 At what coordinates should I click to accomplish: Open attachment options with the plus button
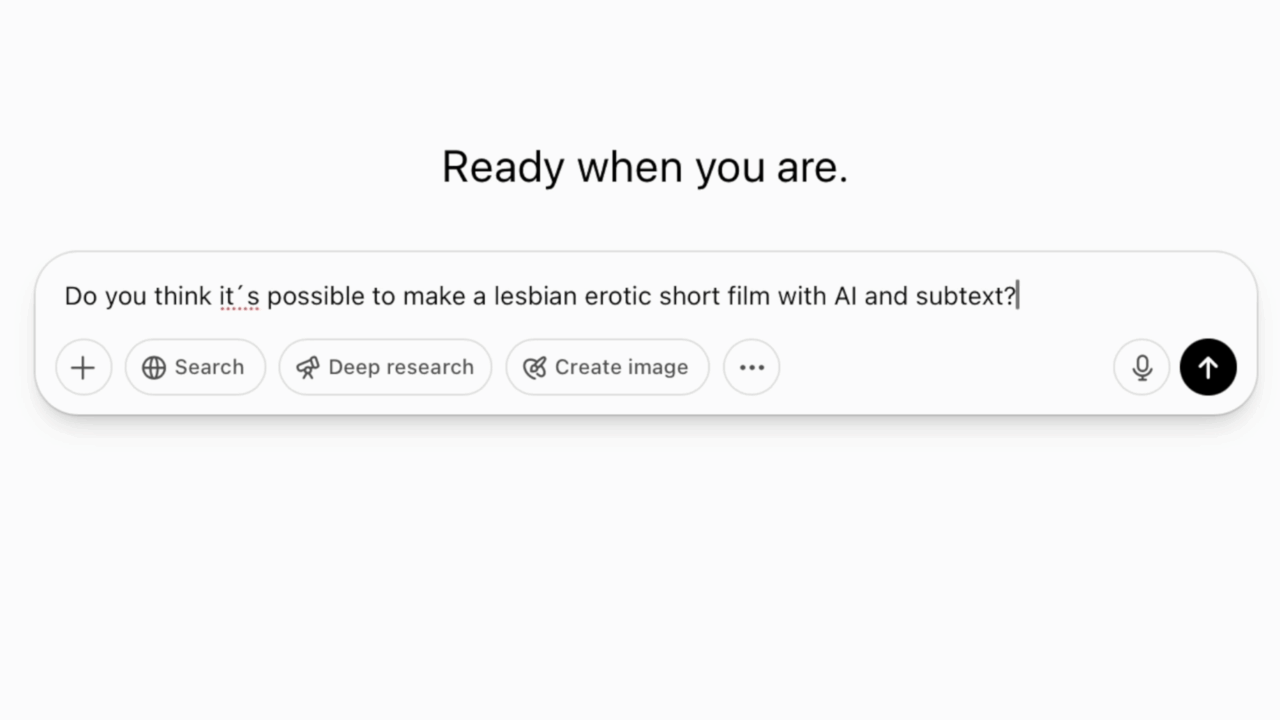pos(83,367)
